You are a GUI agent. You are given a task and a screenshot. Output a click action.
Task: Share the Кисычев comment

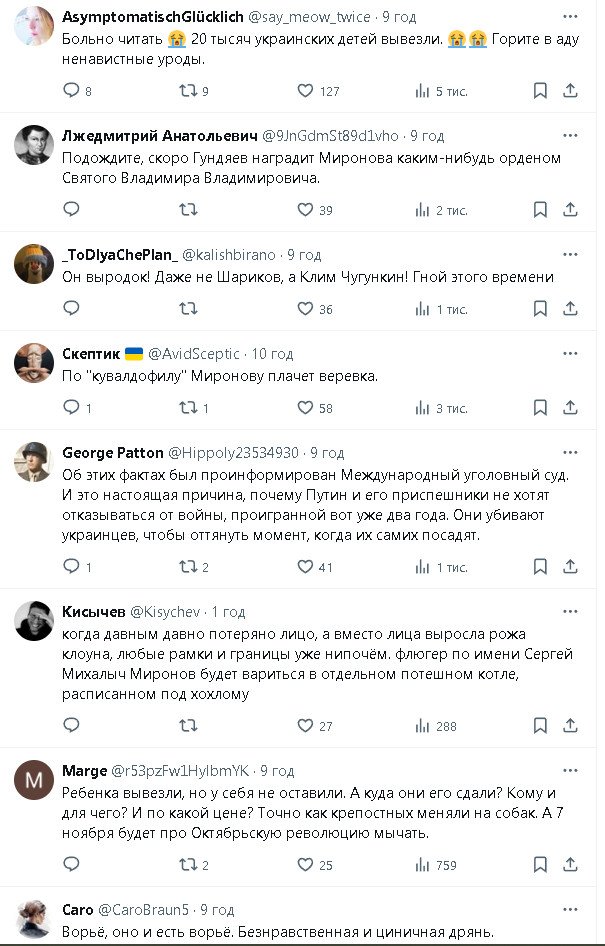click(x=571, y=726)
